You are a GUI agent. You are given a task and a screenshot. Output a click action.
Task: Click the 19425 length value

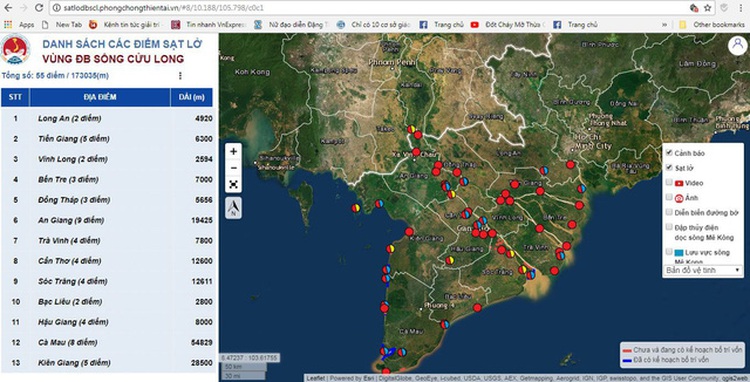[202, 220]
